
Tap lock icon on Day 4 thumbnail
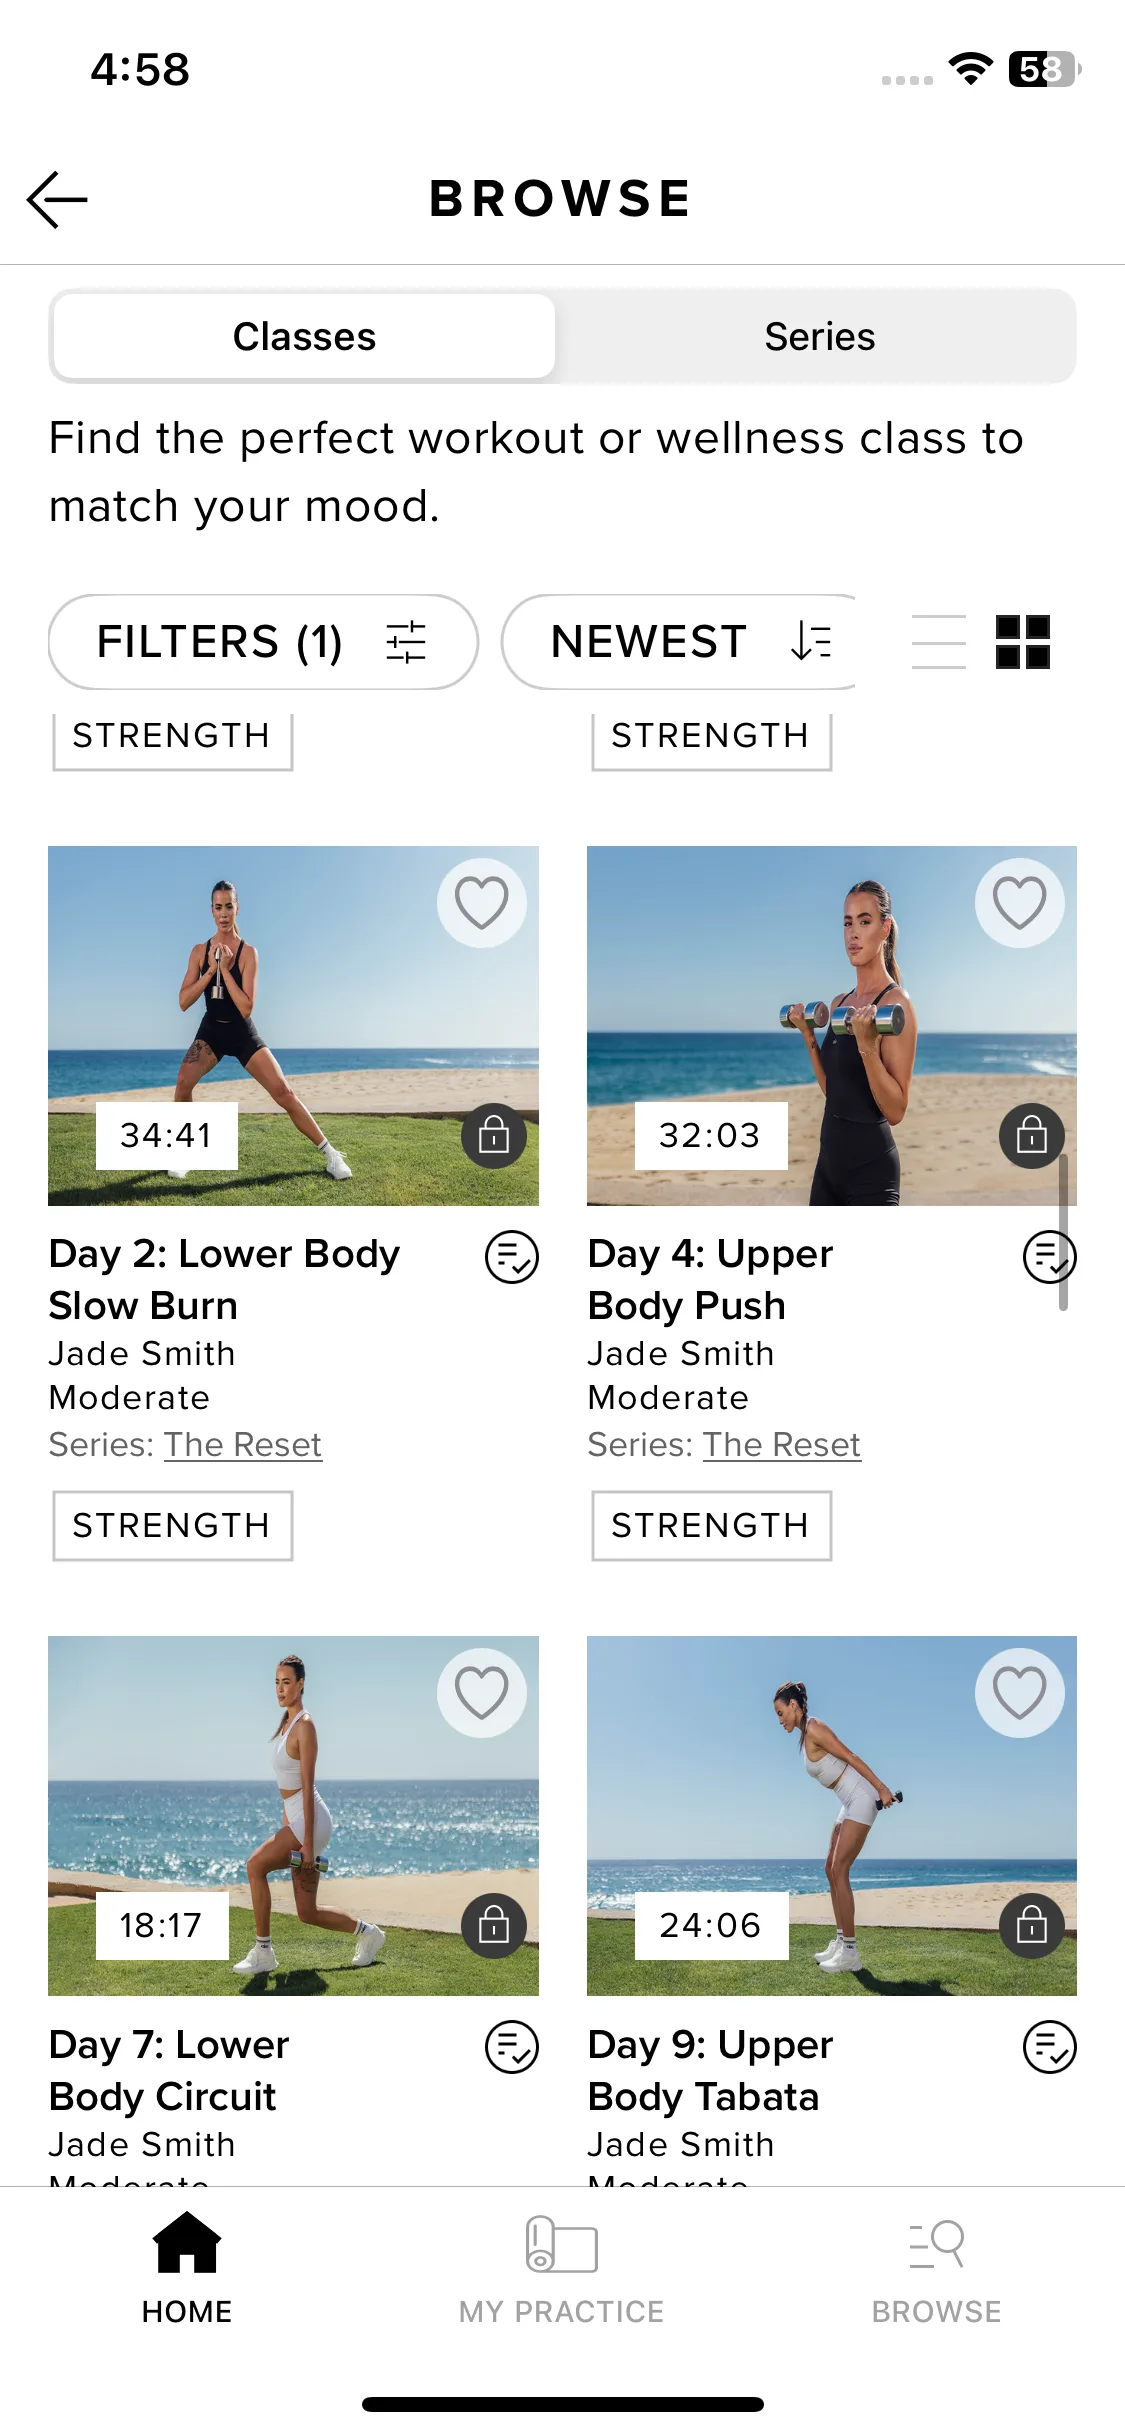tap(1032, 1135)
